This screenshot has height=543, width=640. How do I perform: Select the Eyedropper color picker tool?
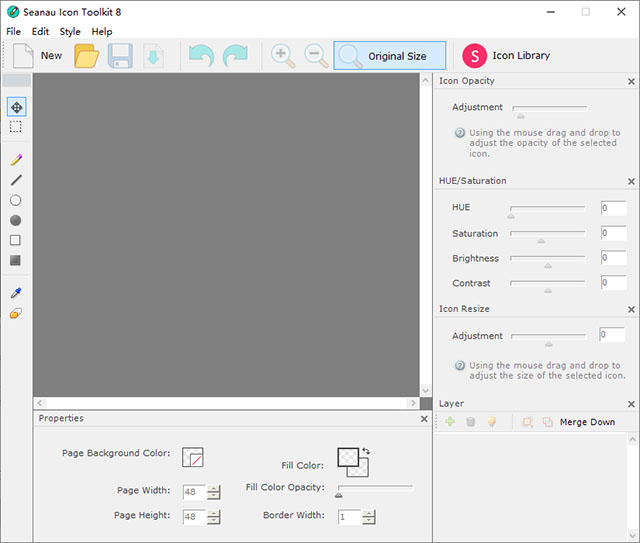[16, 293]
